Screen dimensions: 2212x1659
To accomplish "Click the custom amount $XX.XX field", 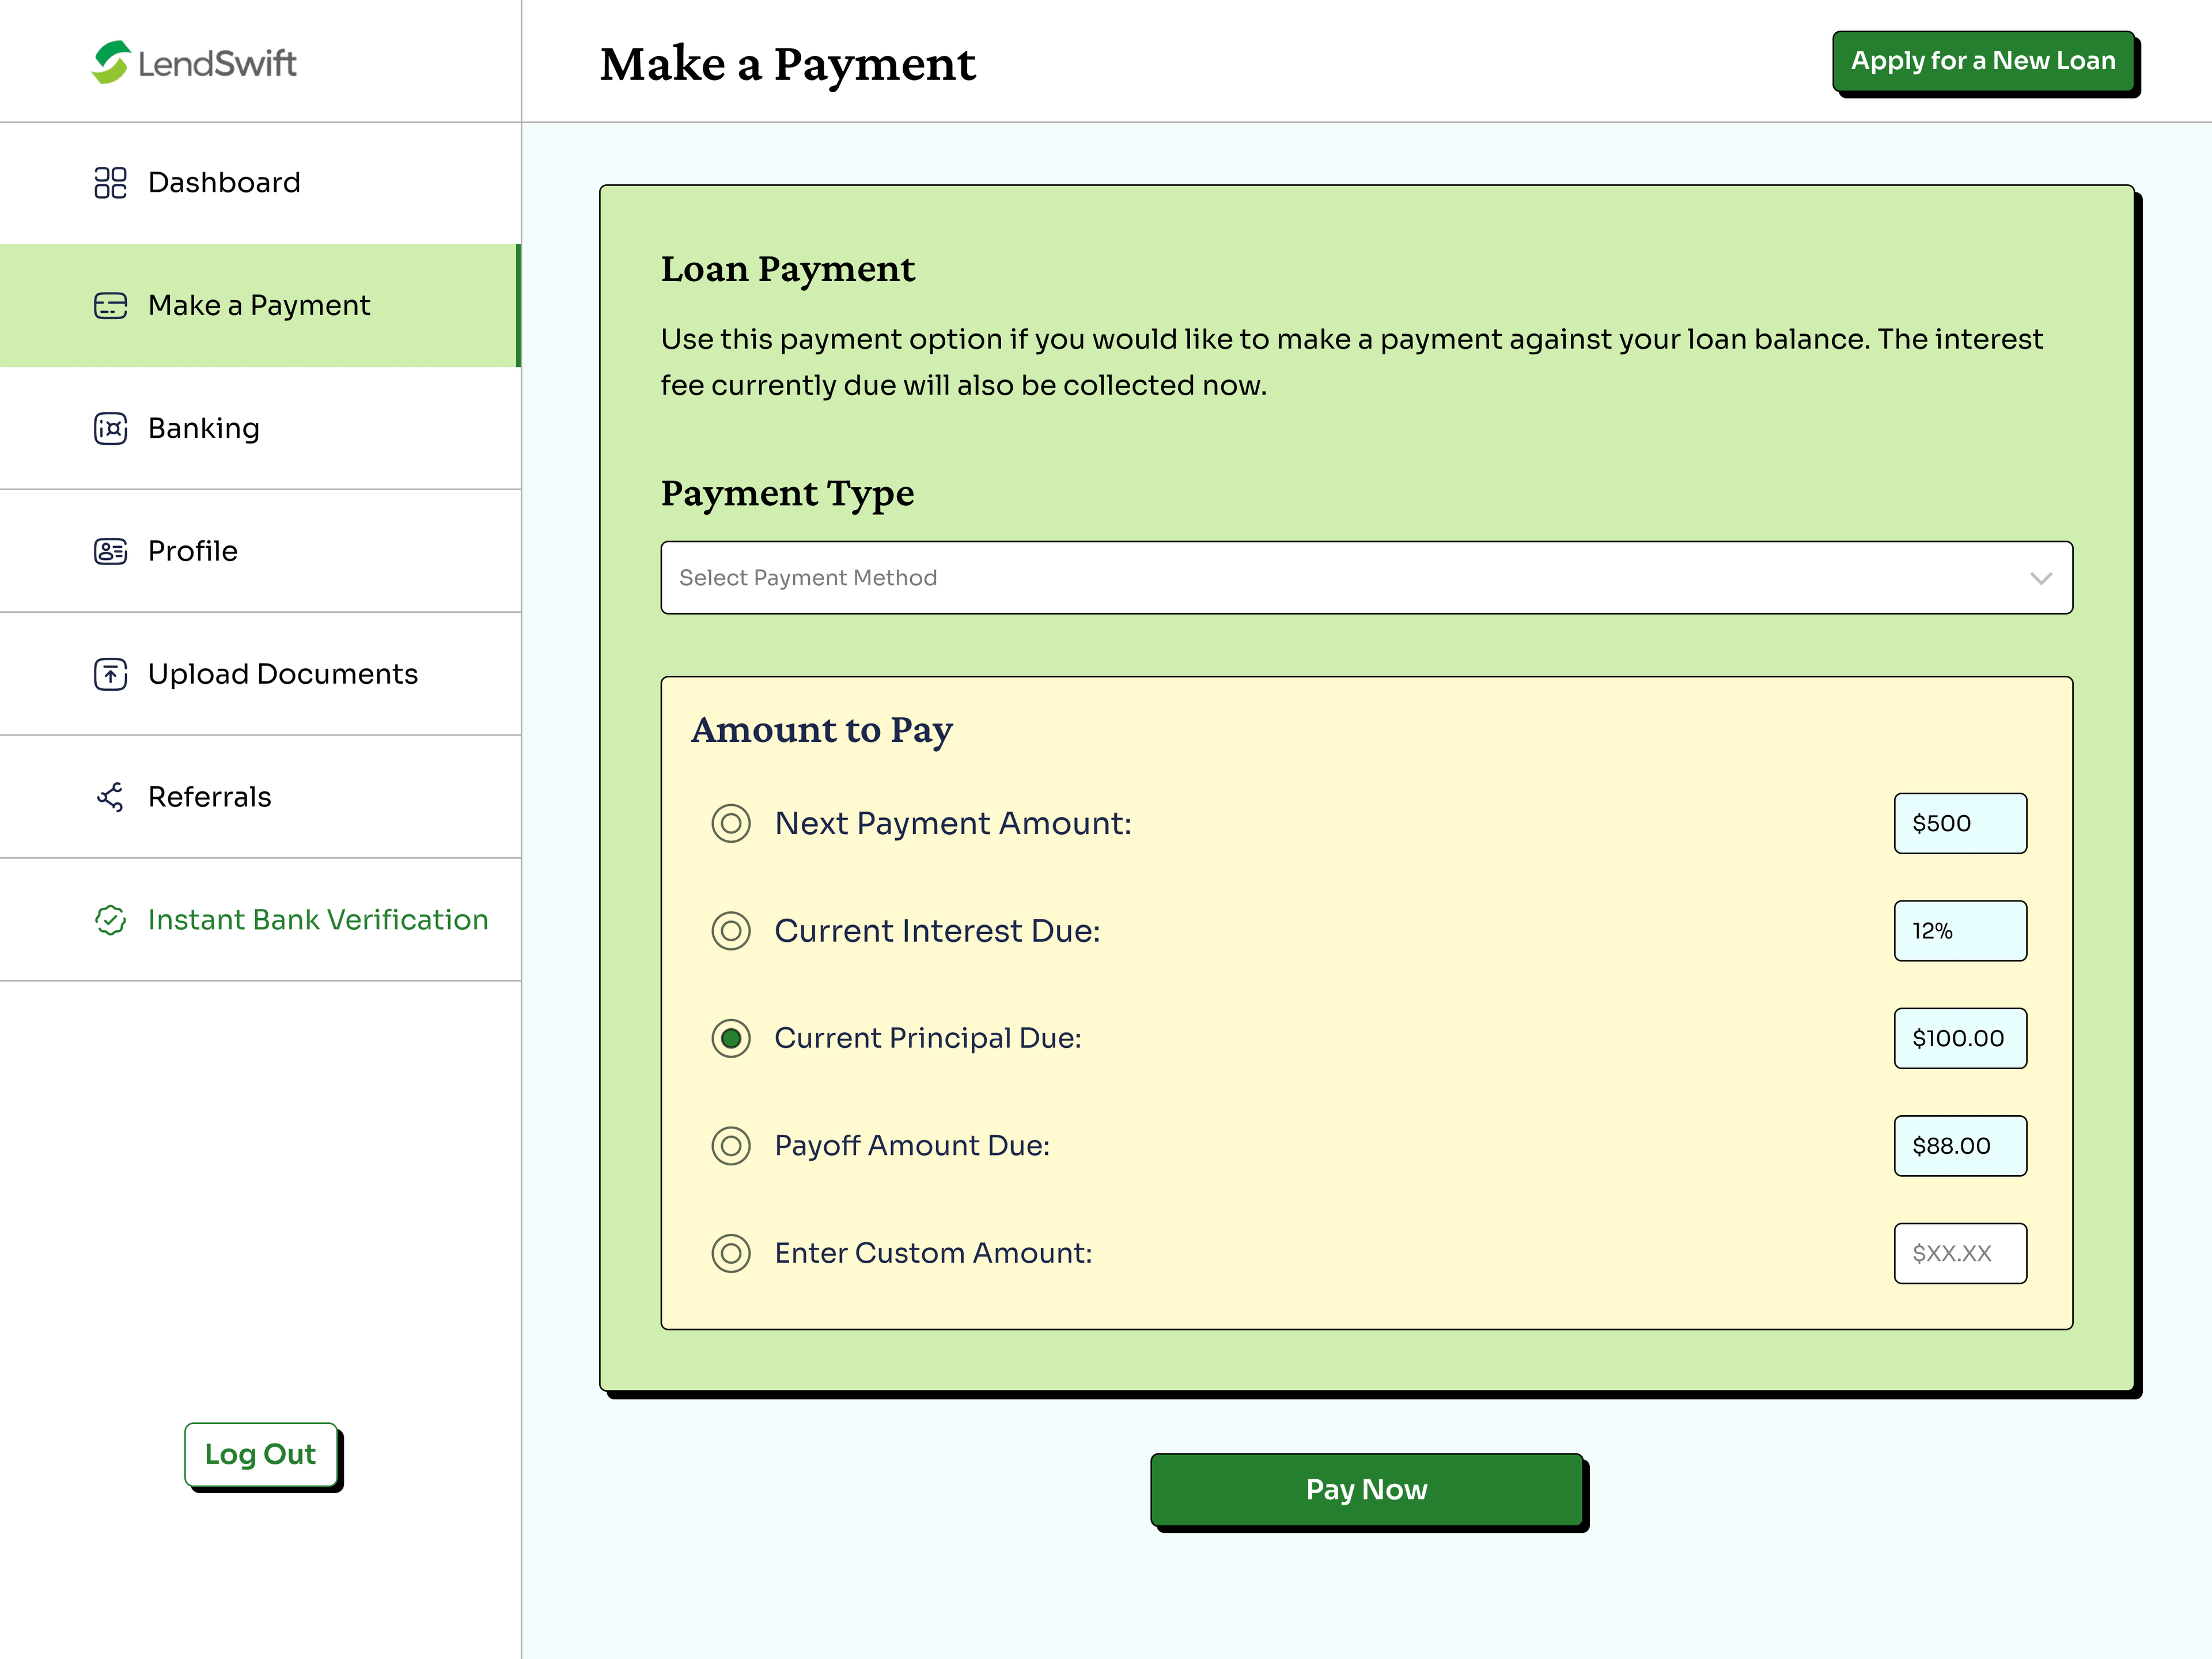I will (1960, 1253).
